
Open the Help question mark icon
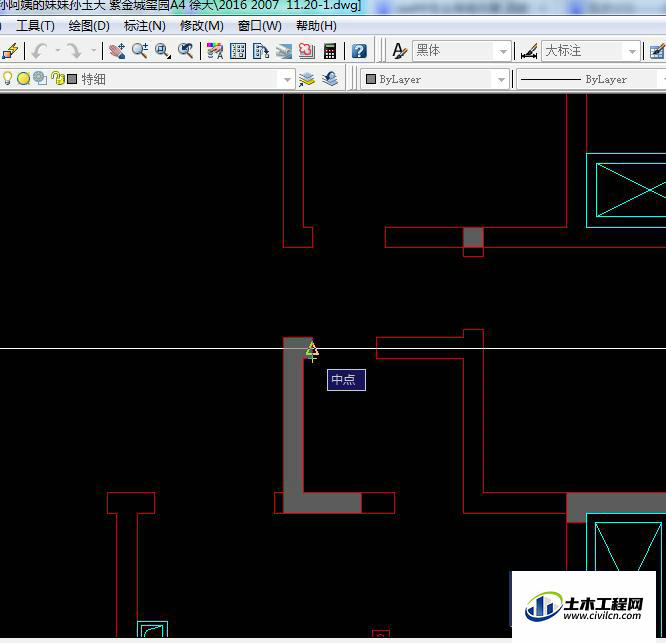click(x=359, y=51)
